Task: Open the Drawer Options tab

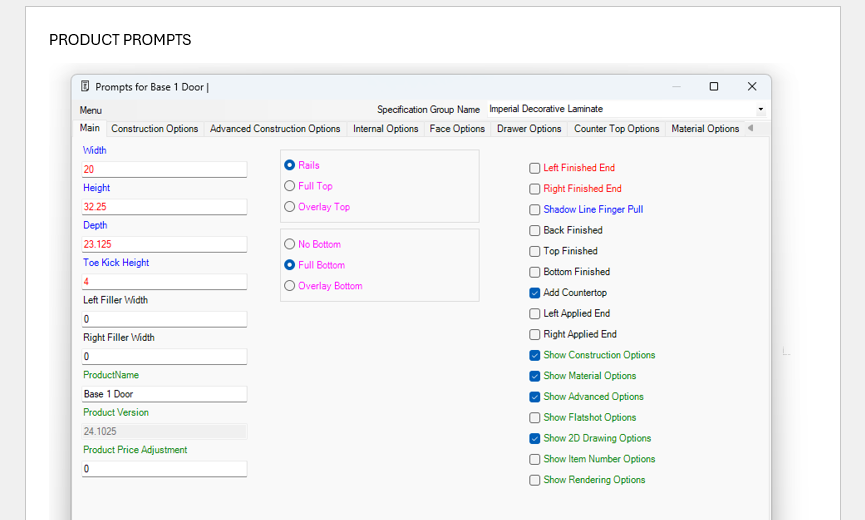Action: pos(529,129)
